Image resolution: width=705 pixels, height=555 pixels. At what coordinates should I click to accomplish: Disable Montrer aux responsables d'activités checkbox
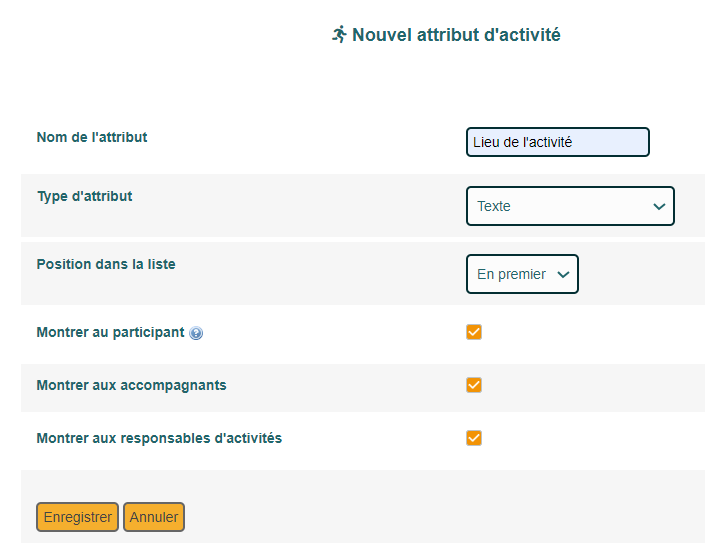tap(474, 438)
